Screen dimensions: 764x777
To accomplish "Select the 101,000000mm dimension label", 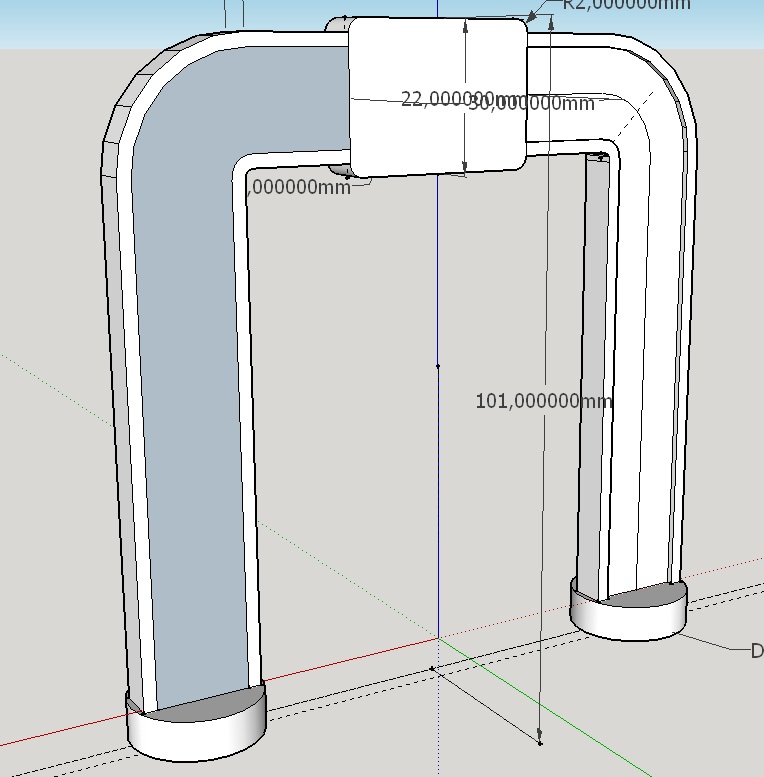I will point(544,401).
